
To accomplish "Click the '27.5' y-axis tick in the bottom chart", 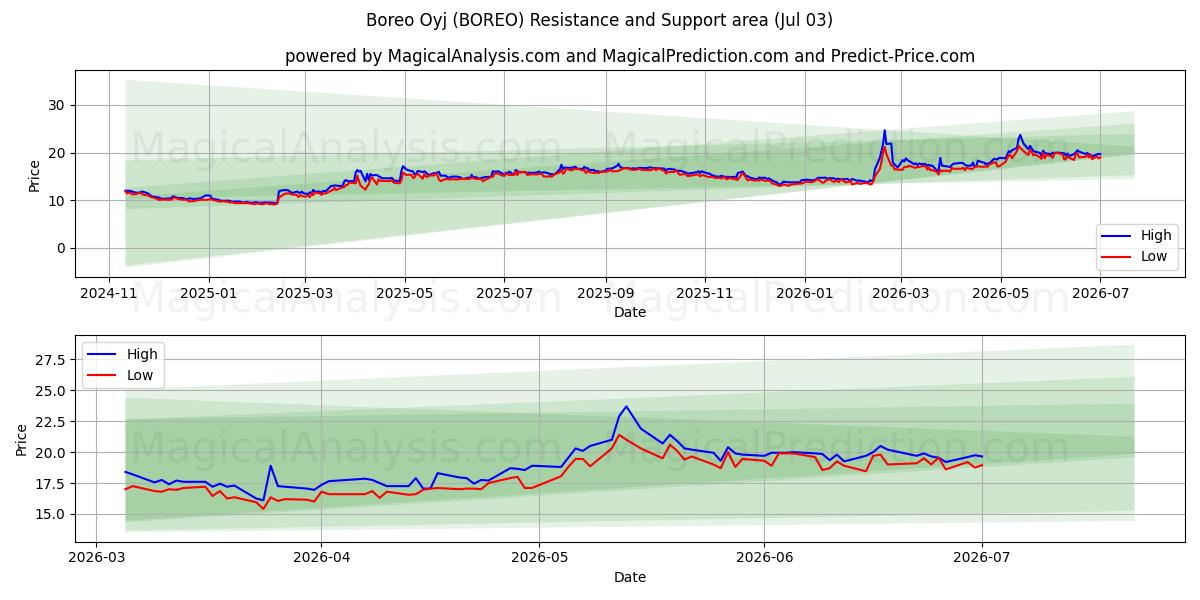I will [x=50, y=359].
